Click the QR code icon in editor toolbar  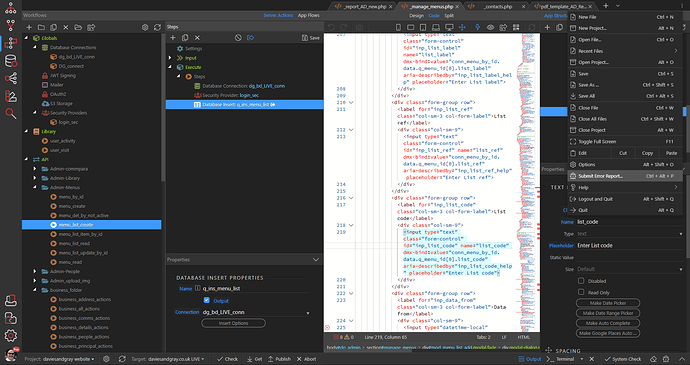(x=516, y=27)
